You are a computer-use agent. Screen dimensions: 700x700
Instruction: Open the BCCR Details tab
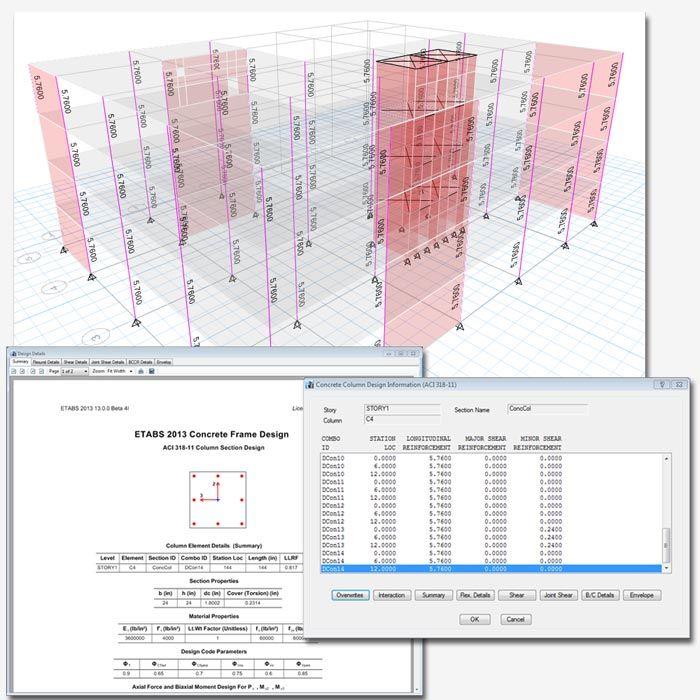click(141, 362)
